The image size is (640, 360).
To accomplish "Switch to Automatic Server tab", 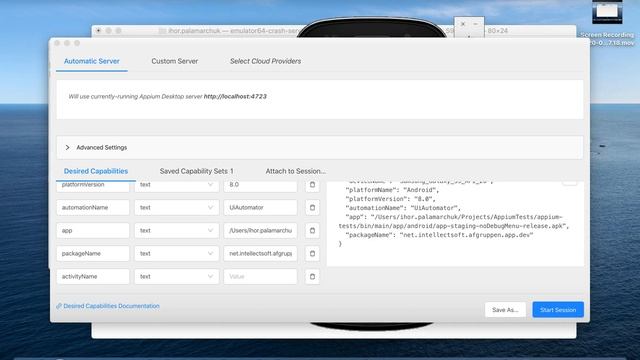I will click(91, 61).
